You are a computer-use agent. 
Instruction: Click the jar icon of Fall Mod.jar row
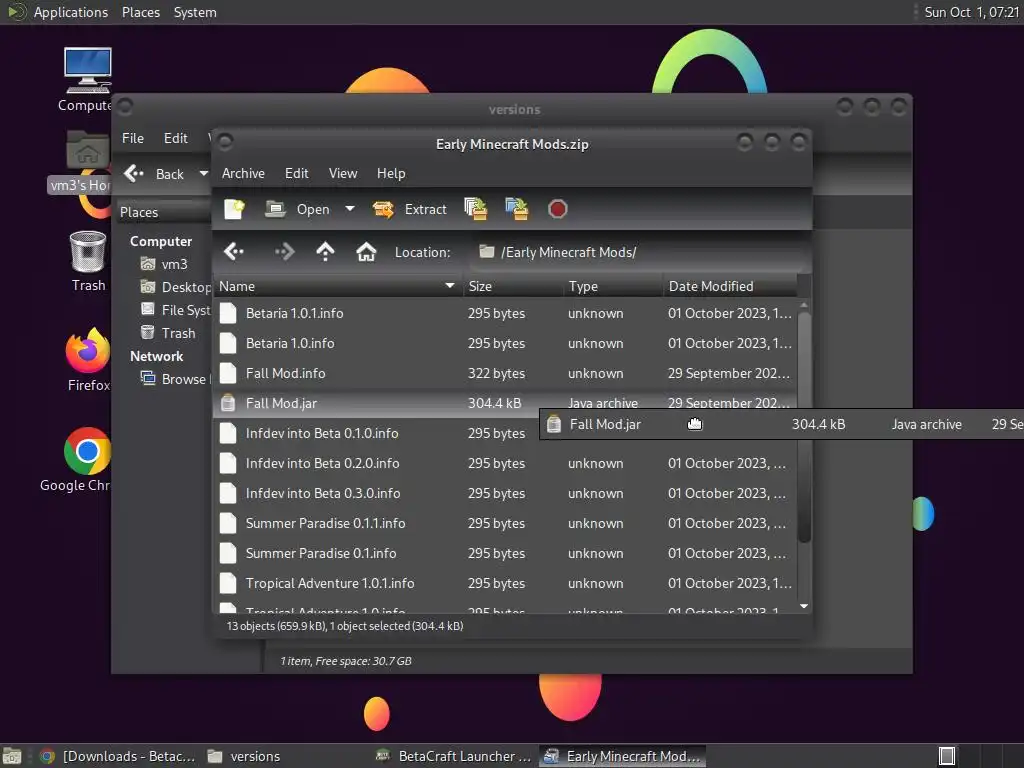[x=228, y=403]
